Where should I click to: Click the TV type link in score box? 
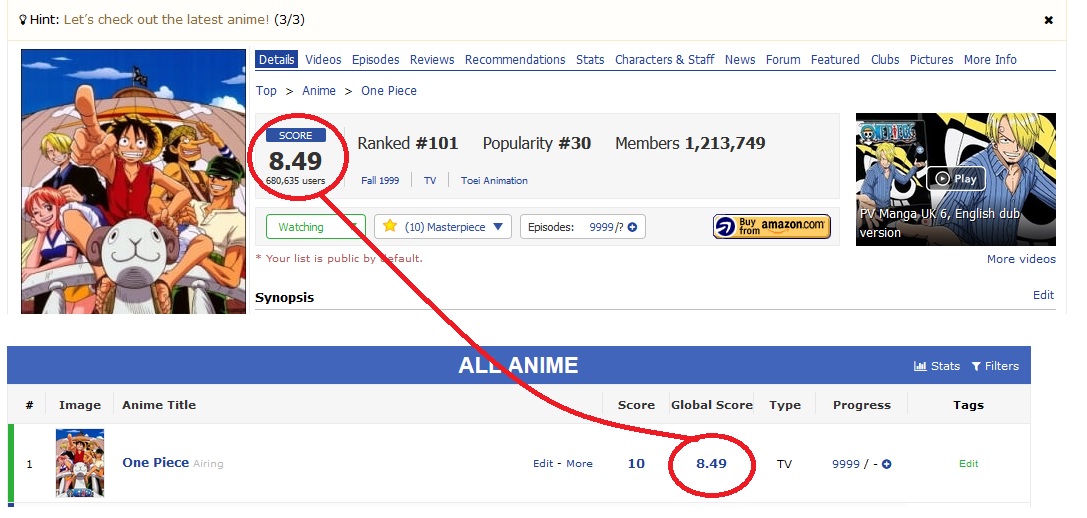(430, 180)
